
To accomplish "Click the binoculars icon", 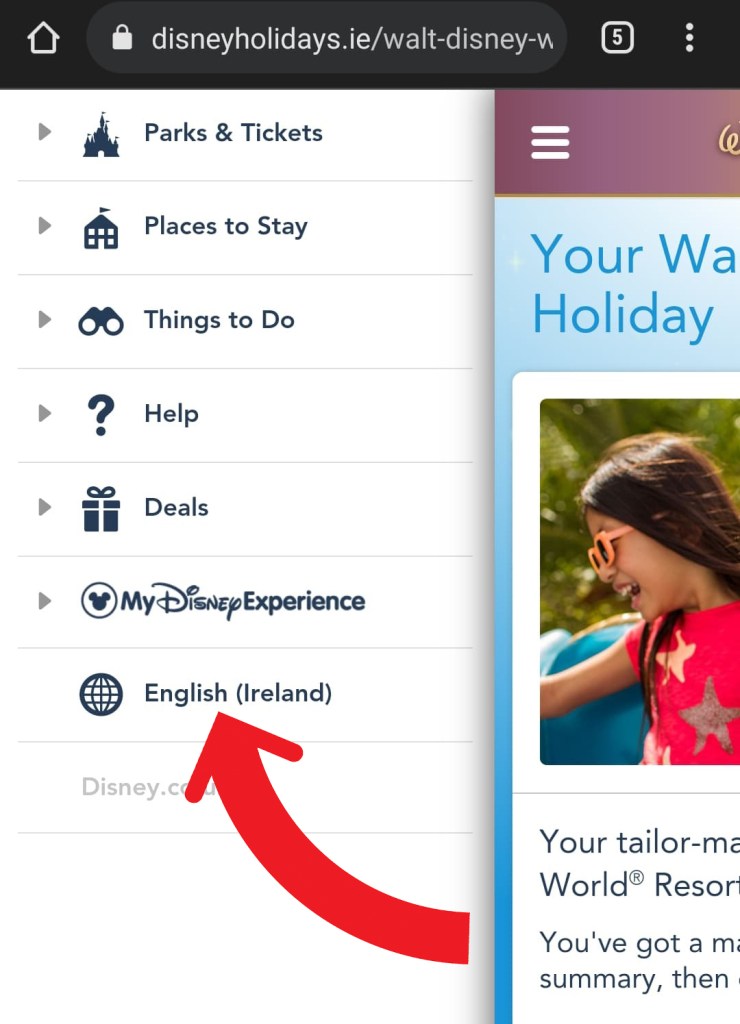I will pyautogui.click(x=101, y=321).
